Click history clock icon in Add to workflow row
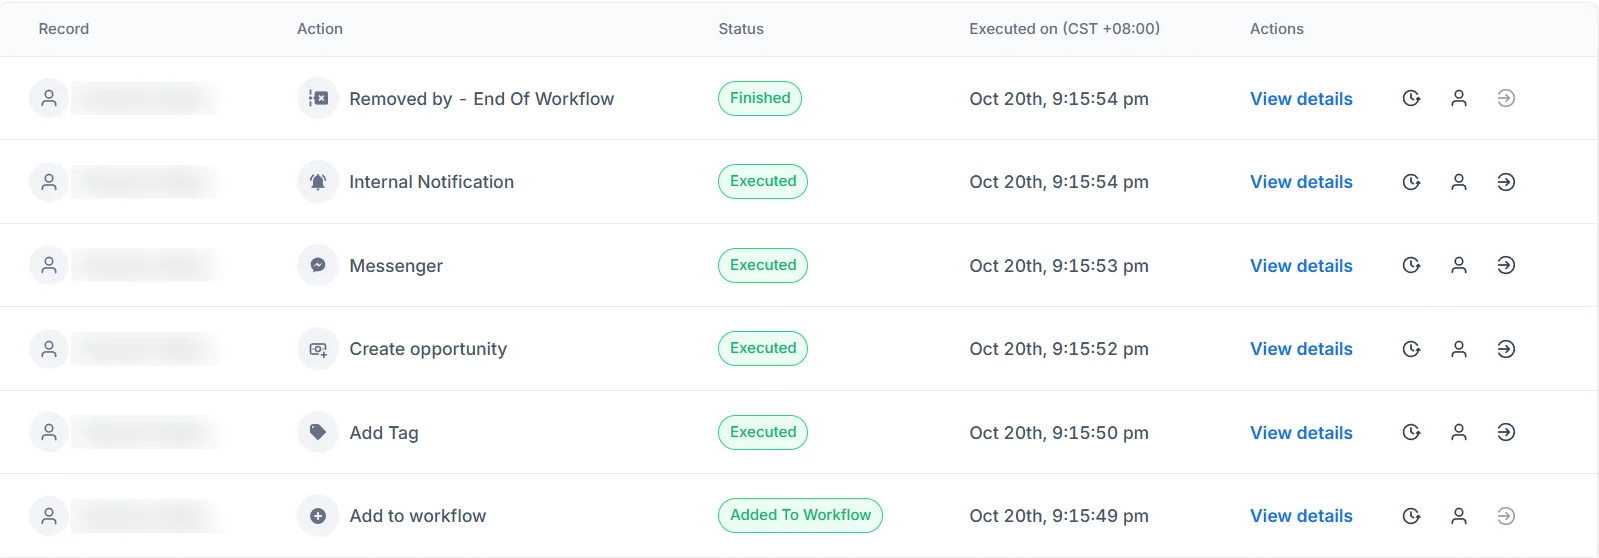The width and height of the screenshot is (1599, 558). [x=1411, y=516]
